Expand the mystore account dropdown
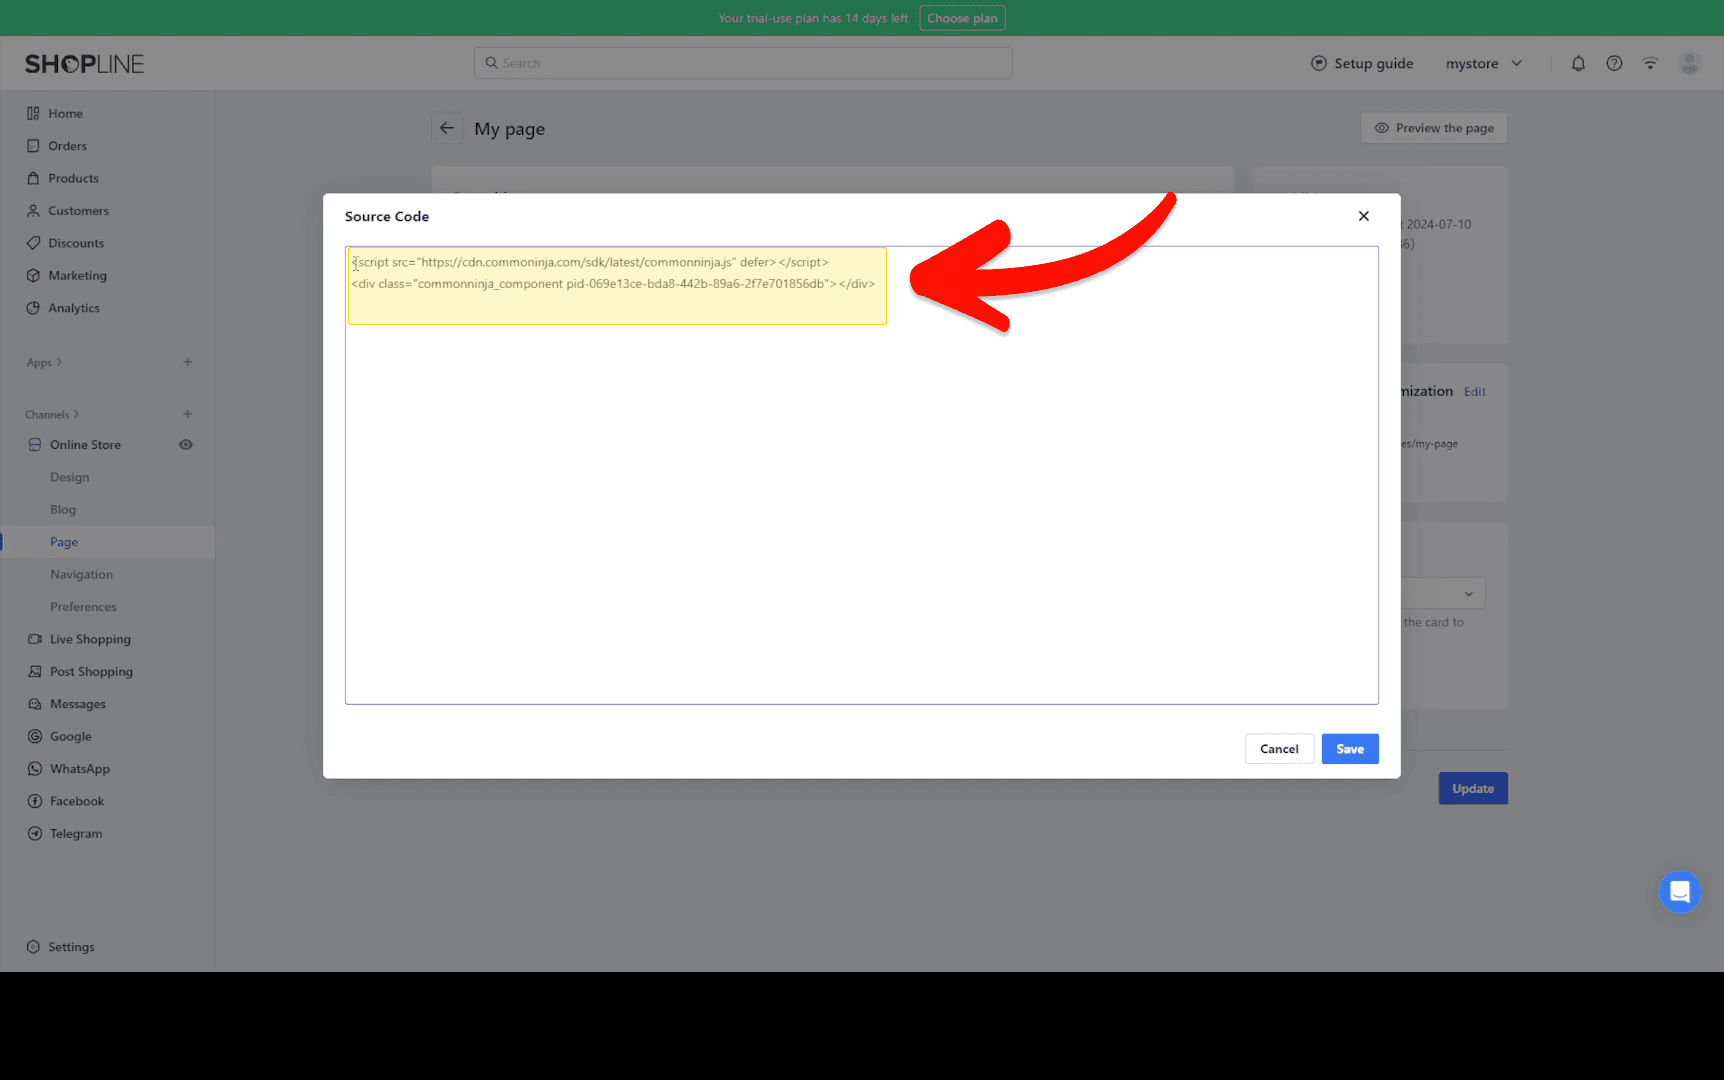The height and width of the screenshot is (1080, 1724). pos(1484,63)
